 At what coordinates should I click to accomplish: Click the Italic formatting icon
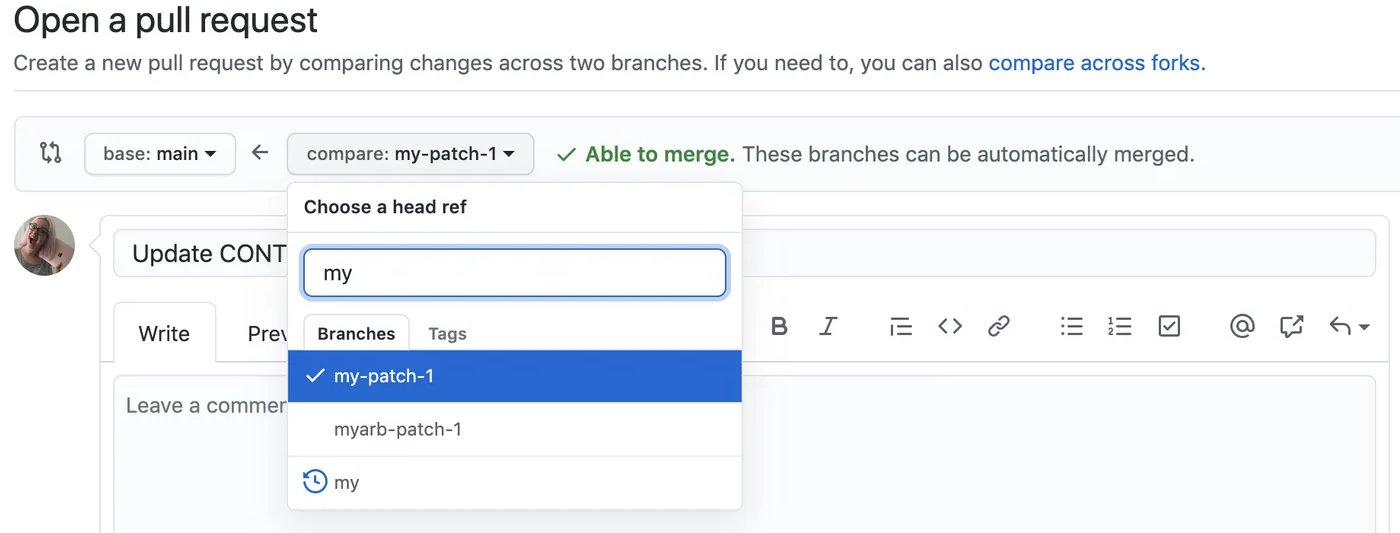(x=828, y=326)
